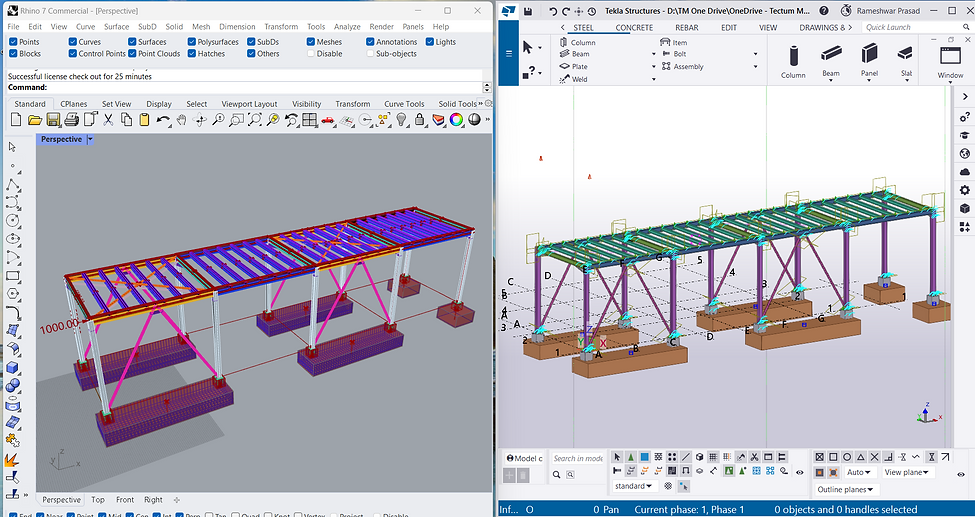Open the Plate dropdown arrow in Tekla
Viewport: 975px width, 517px height.
pyautogui.click(x=654, y=67)
